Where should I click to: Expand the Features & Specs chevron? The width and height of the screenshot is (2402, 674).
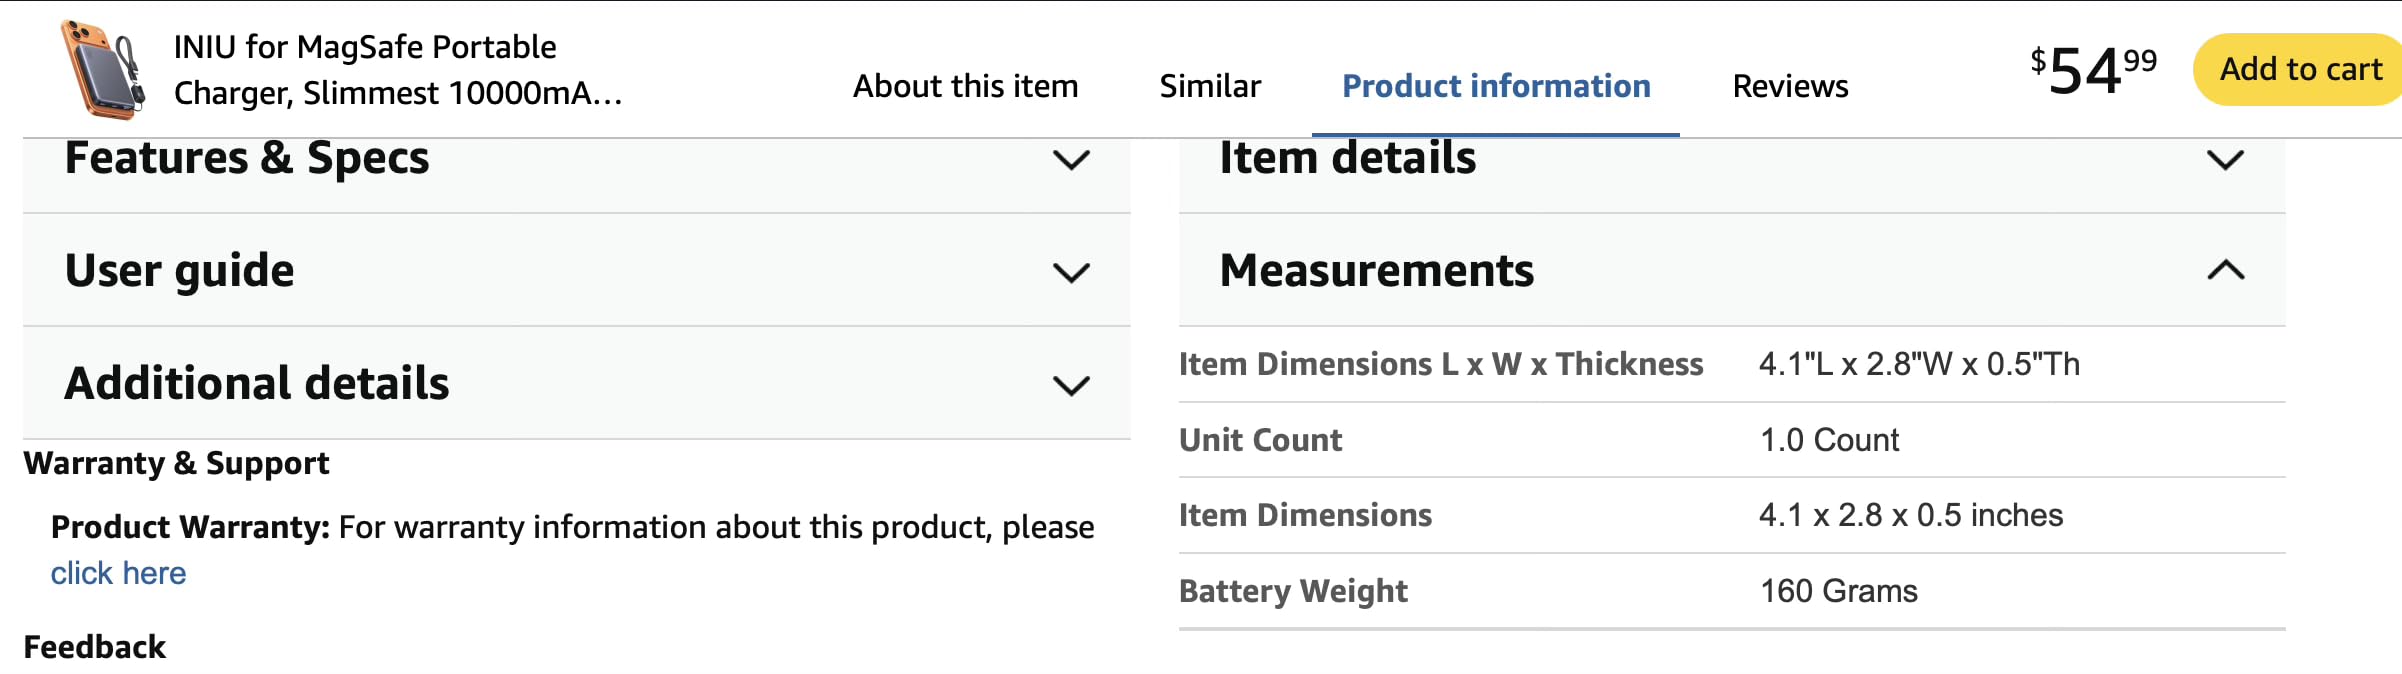tap(1071, 160)
